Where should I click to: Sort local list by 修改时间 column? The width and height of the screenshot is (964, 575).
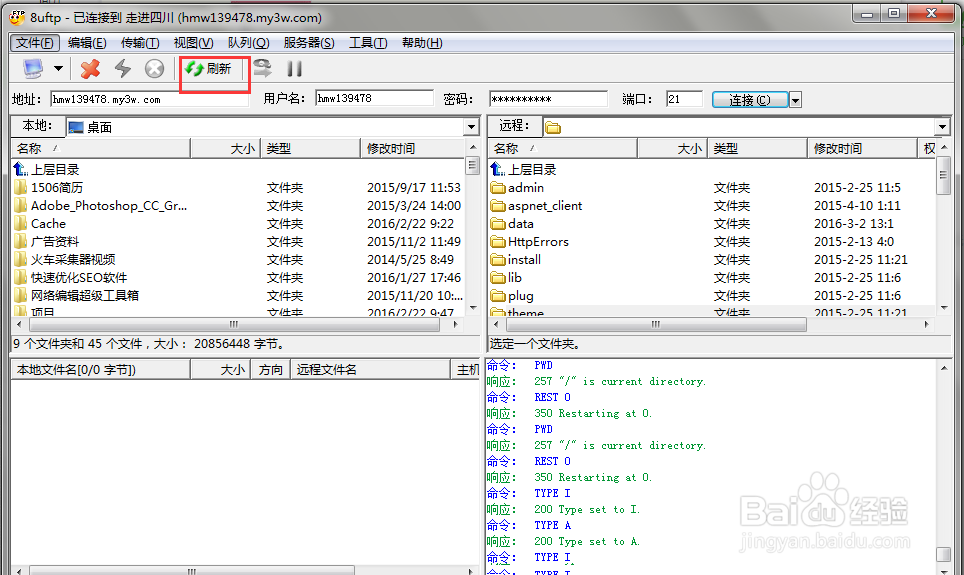click(x=413, y=148)
